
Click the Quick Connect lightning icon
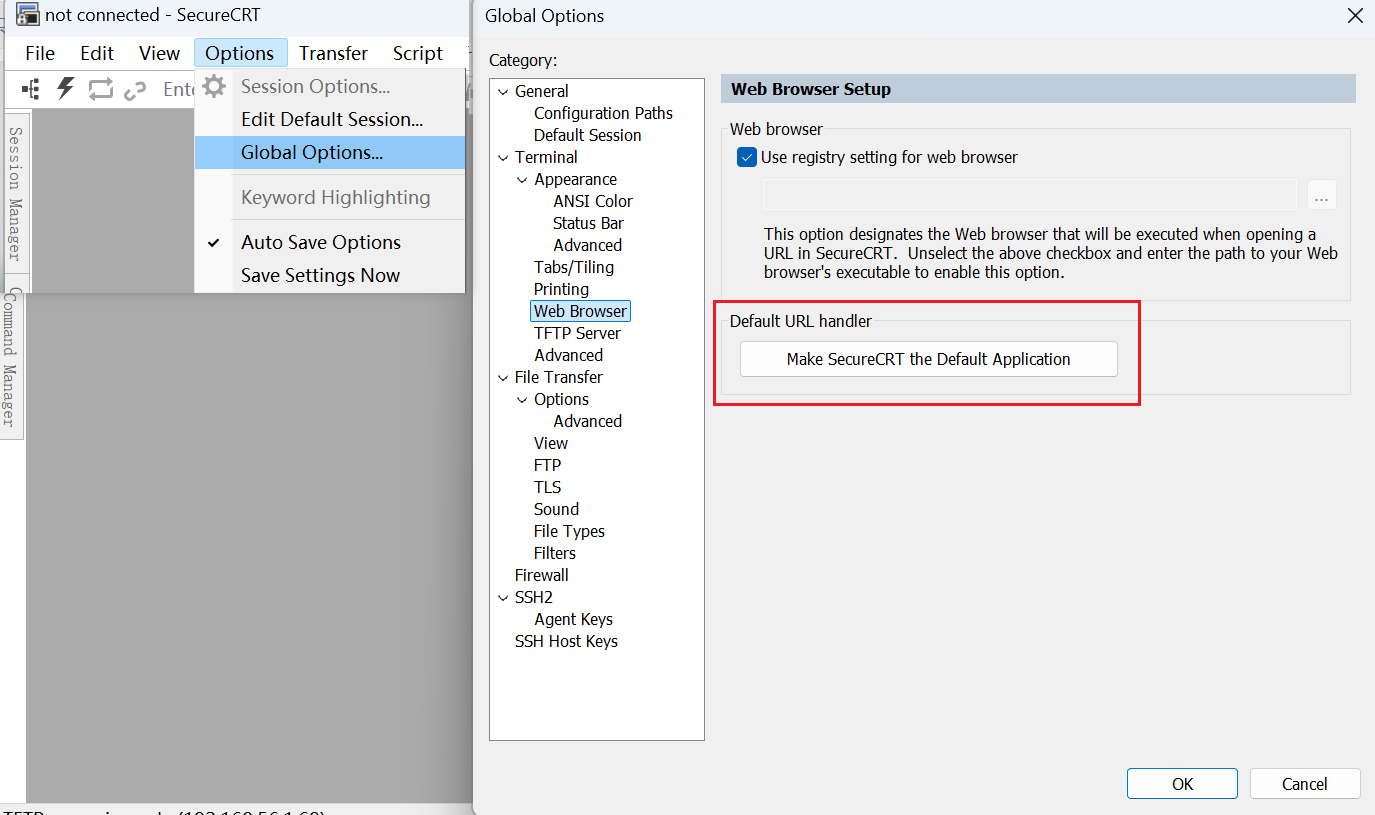(x=65, y=88)
